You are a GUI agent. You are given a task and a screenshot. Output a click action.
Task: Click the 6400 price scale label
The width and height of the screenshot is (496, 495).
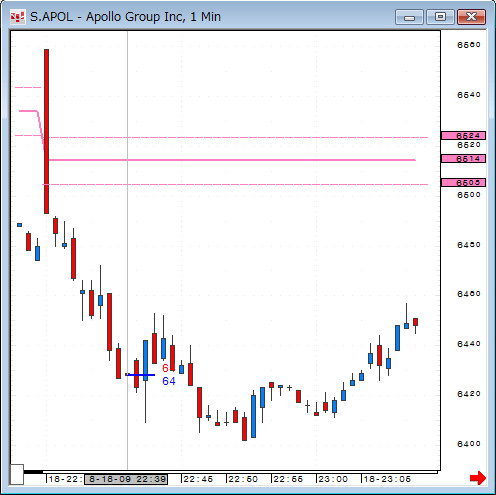(469, 444)
